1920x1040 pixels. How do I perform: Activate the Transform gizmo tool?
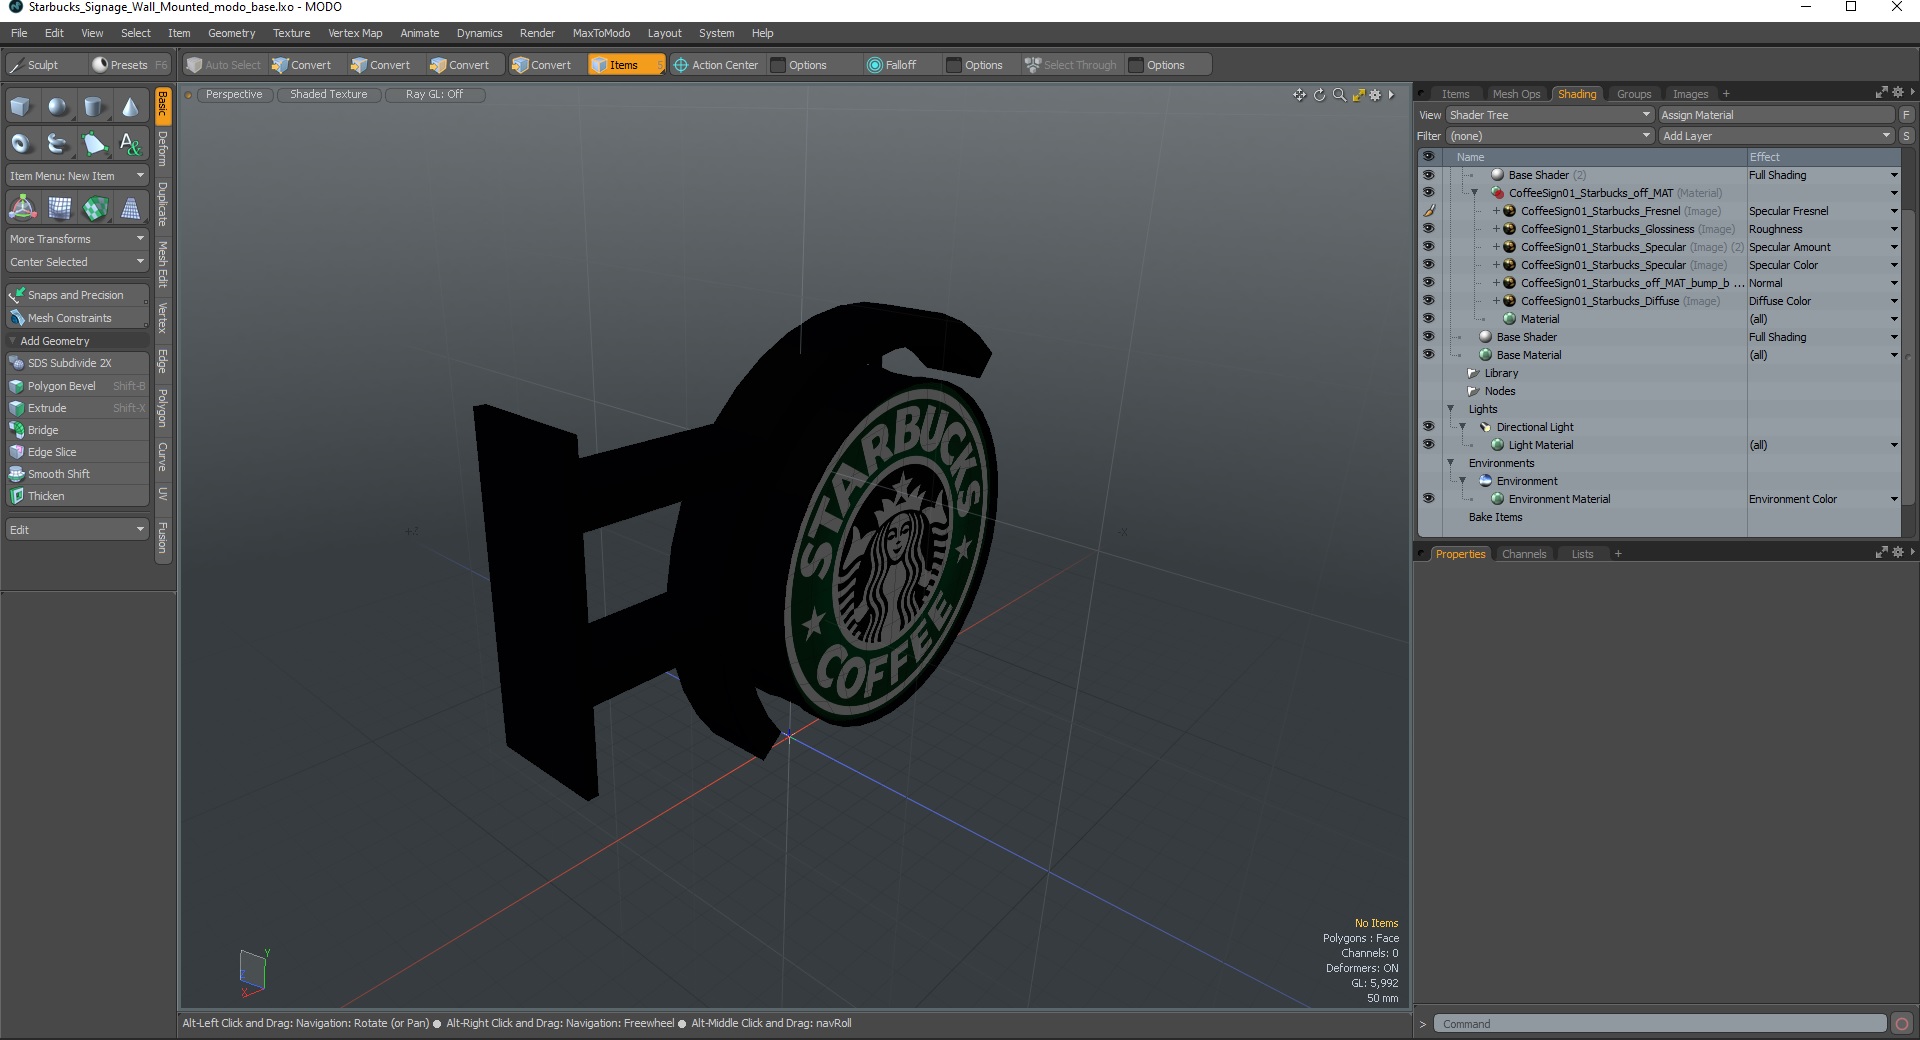point(22,208)
